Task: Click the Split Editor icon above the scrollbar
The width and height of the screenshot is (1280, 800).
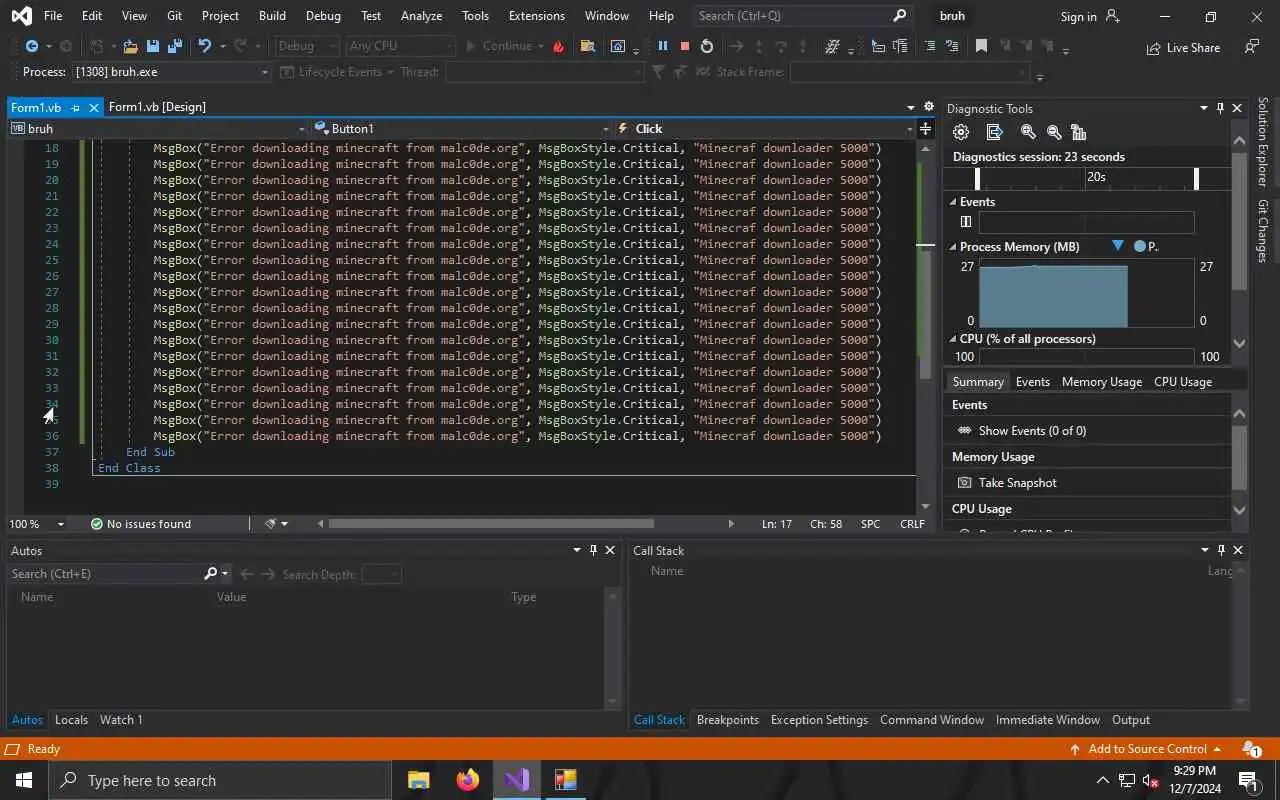Action: pyautogui.click(x=925, y=128)
